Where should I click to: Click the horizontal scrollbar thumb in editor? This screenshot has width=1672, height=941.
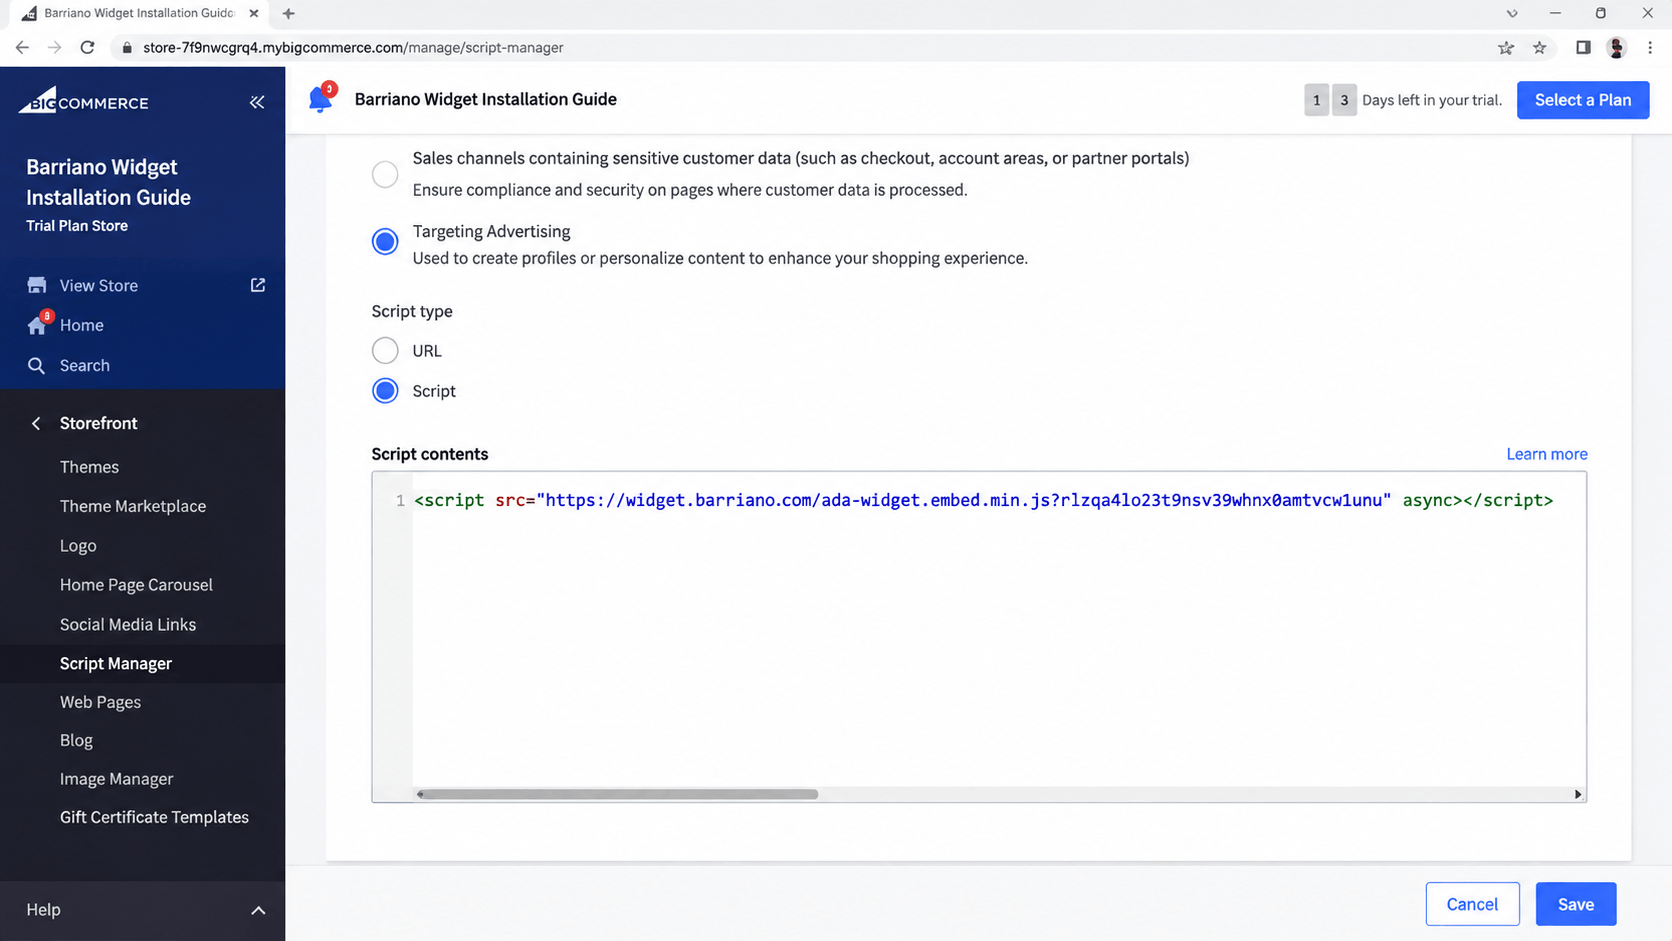click(619, 794)
